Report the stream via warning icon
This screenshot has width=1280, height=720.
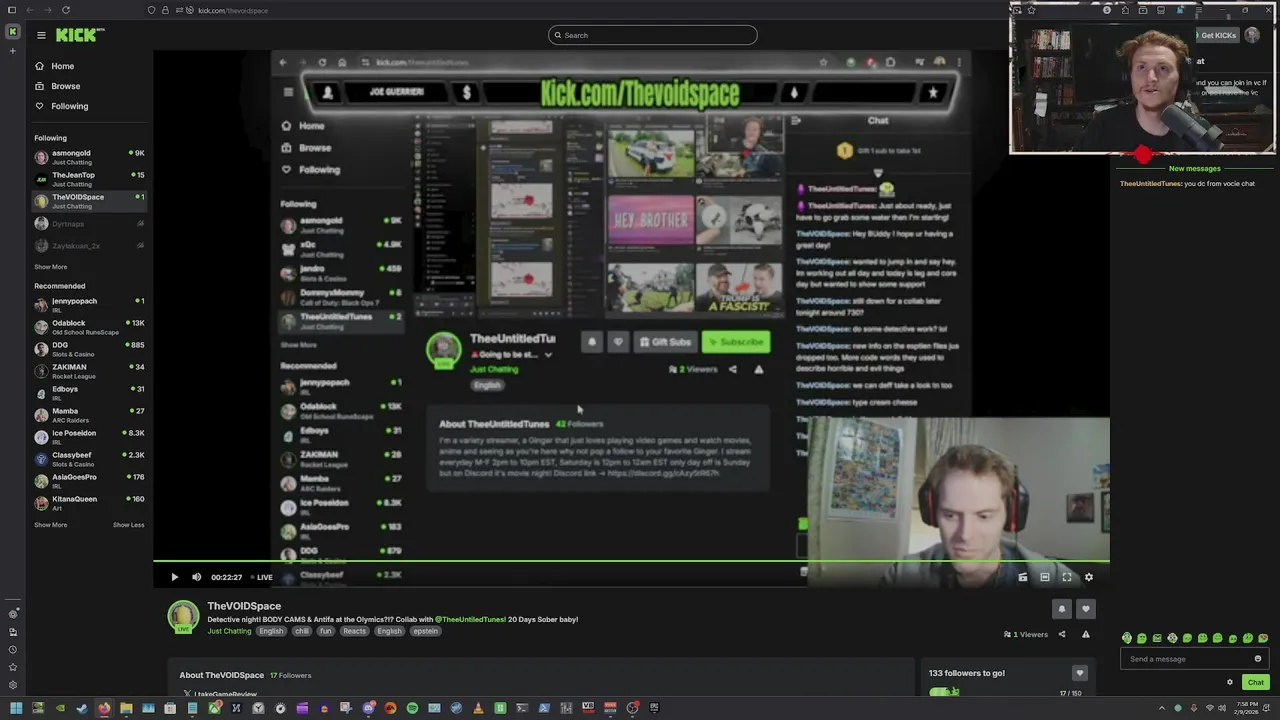point(1086,634)
